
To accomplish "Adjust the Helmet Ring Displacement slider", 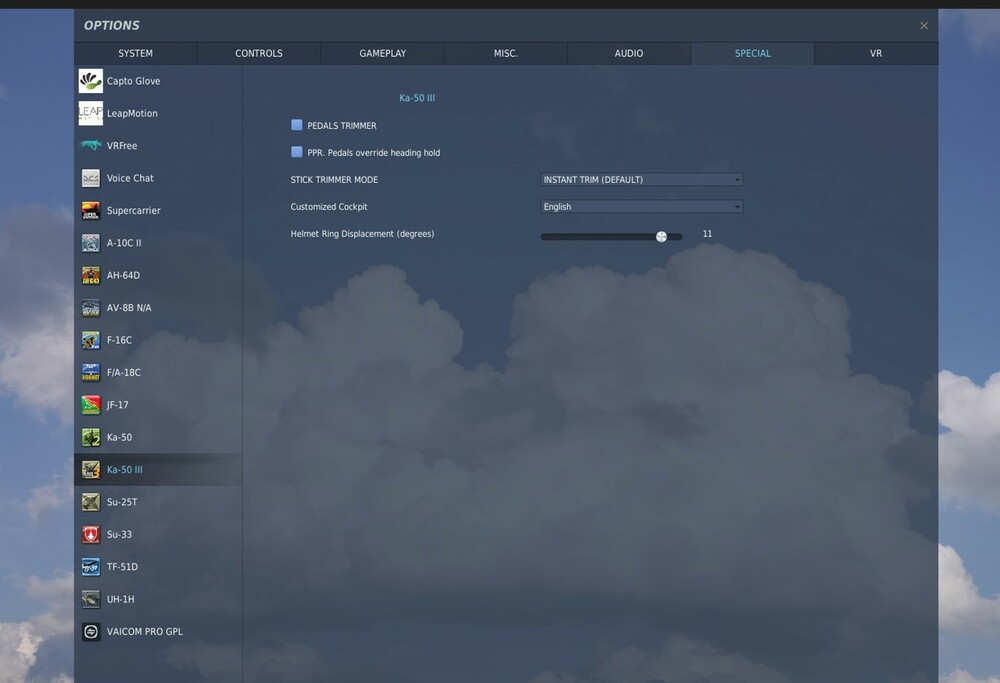I will 661,236.
